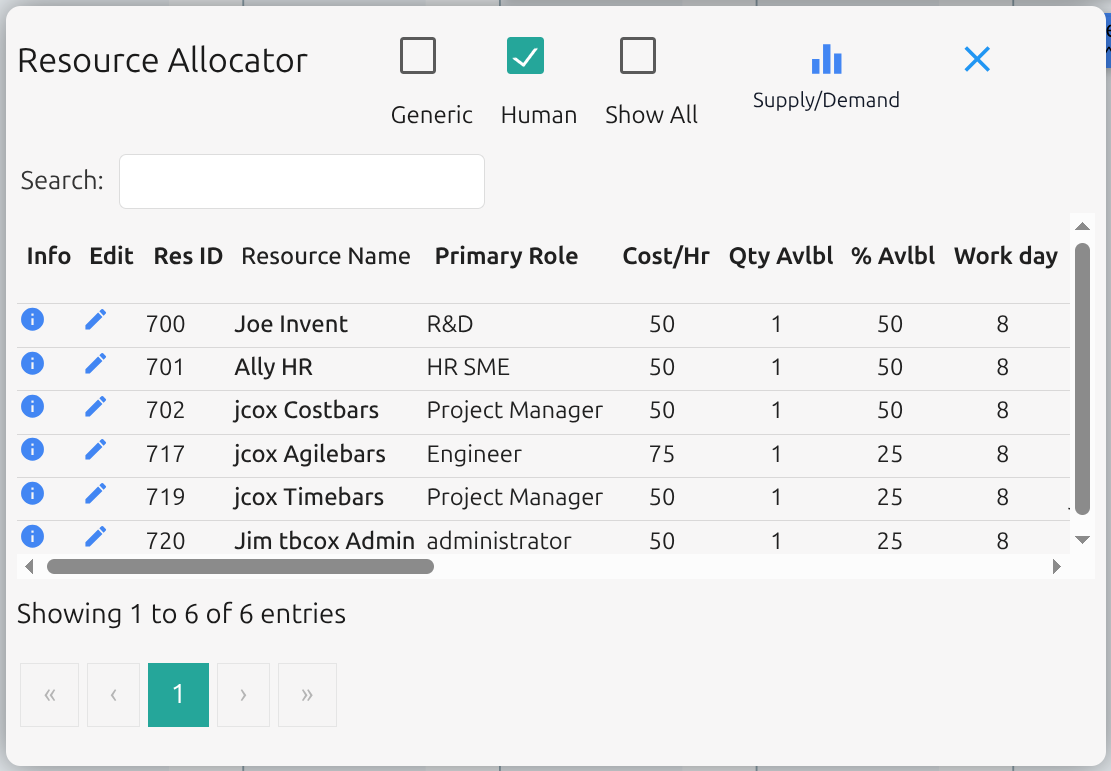Edit resource 701 Ally HR
Screen dimensions: 1111x771
coord(96,364)
